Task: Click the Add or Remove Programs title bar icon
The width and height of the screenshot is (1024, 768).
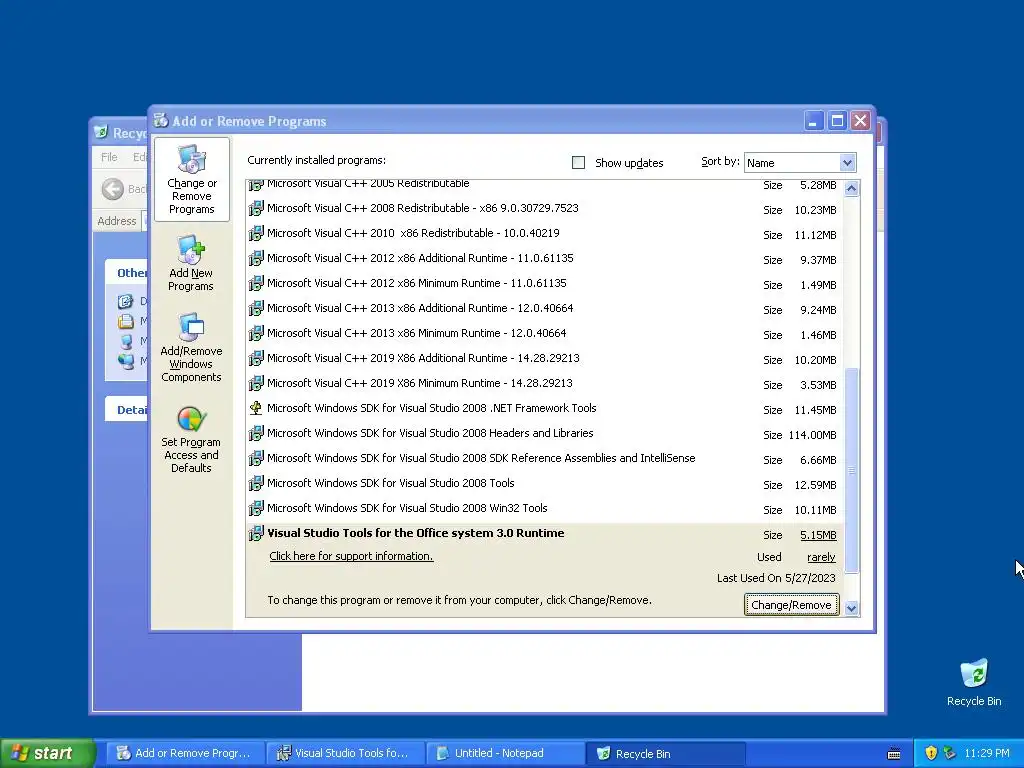Action: click(161, 120)
